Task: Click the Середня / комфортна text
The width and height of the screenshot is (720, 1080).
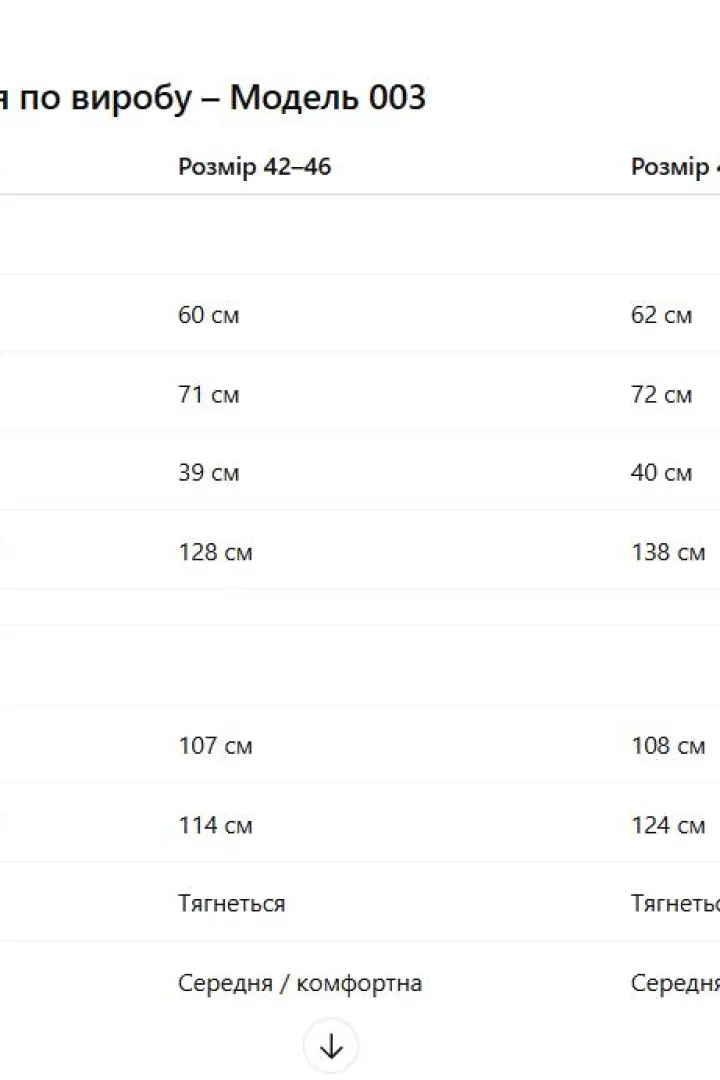Action: (300, 983)
